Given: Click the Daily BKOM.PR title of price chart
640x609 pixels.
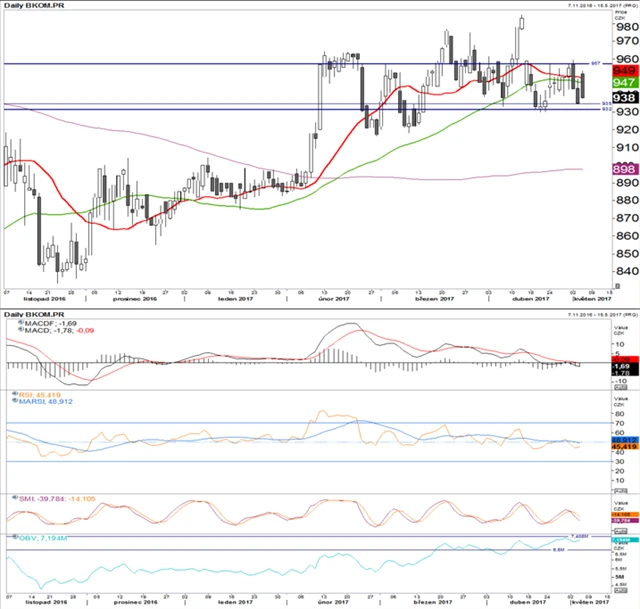Looking at the screenshot, I should click(x=33, y=7).
